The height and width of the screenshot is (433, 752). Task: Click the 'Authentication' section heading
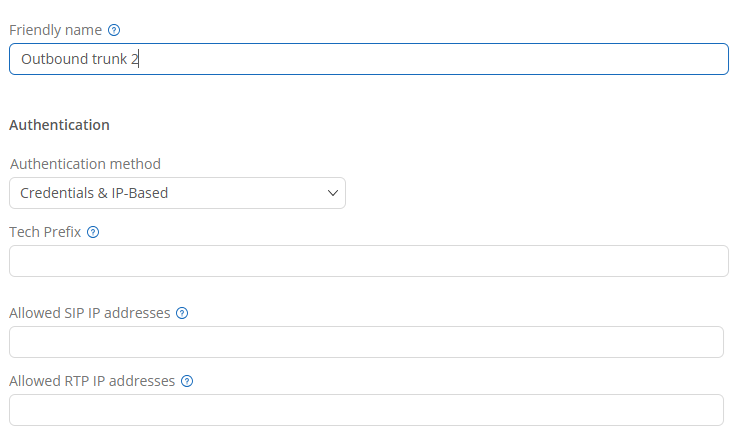[x=59, y=125]
